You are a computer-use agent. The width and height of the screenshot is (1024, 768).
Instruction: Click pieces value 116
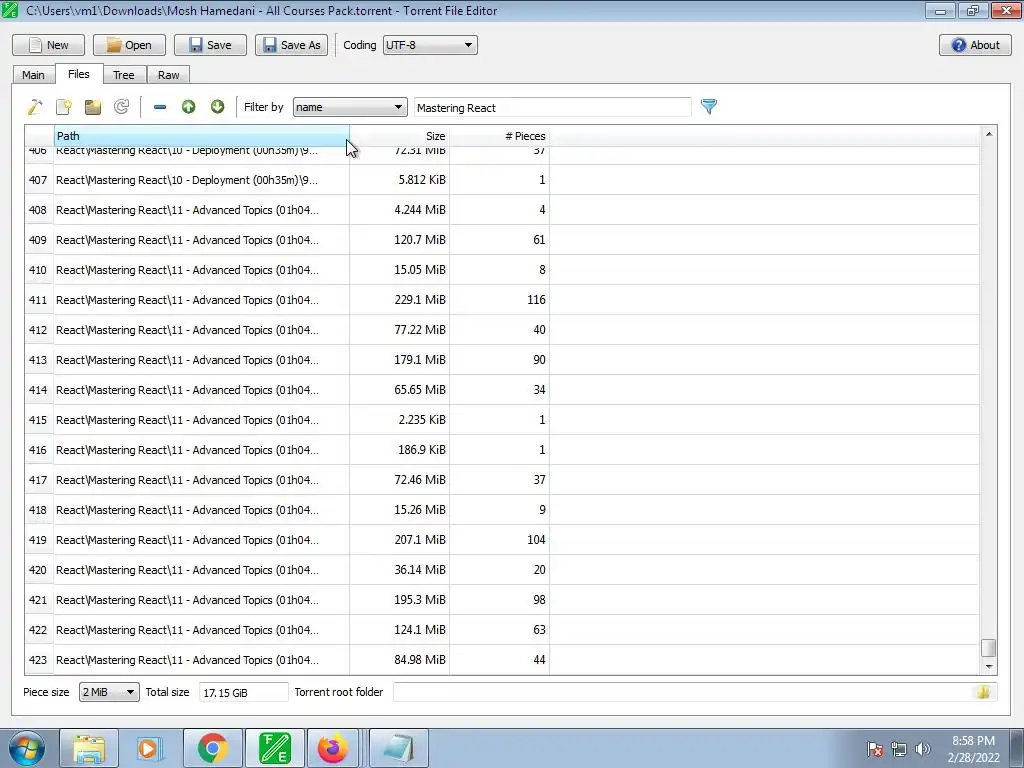(499, 300)
